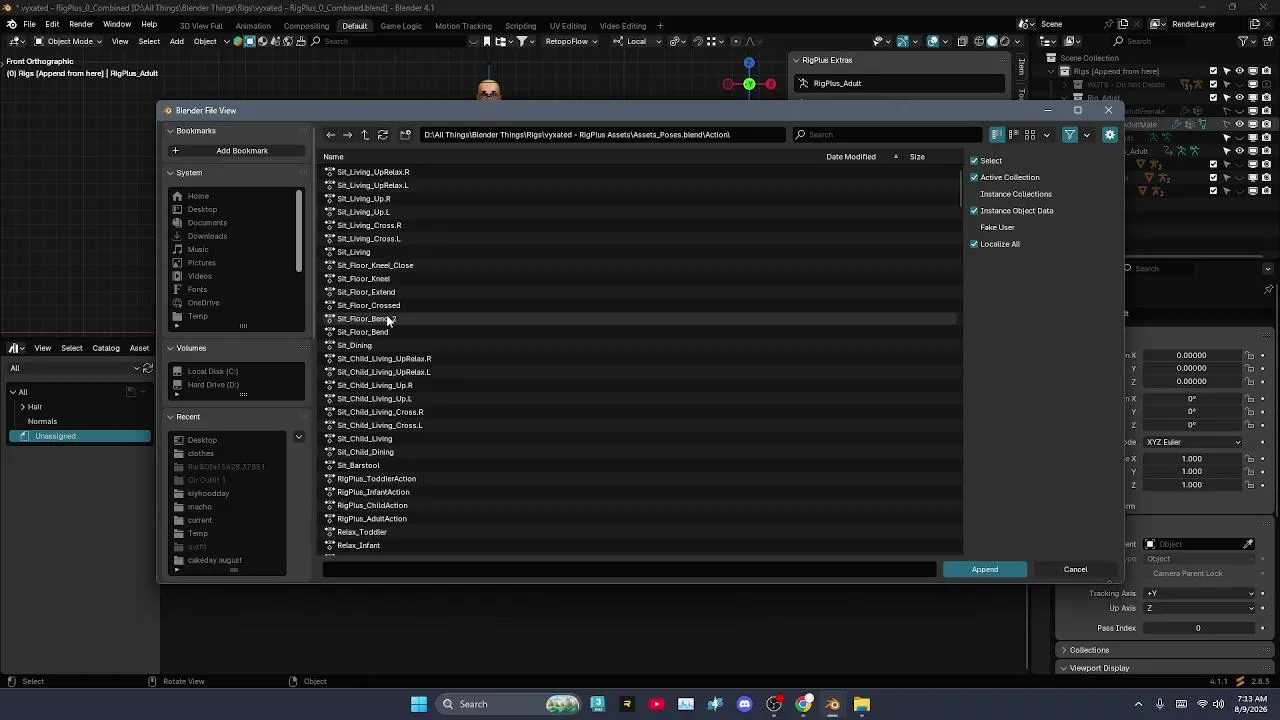Viewport: 1280px width, 720px height.
Task: Enable the Select checkbox
Action: [x=974, y=161]
